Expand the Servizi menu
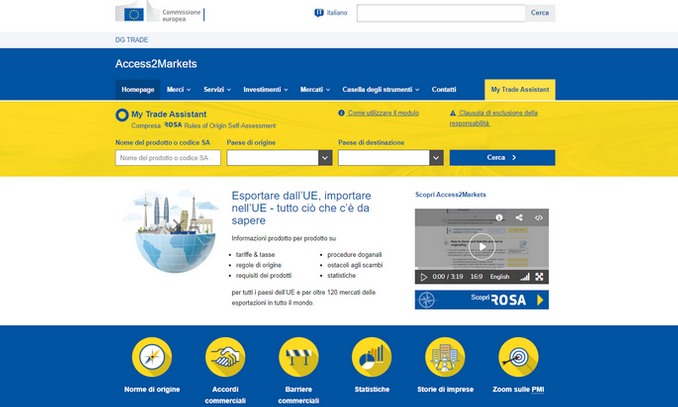Screen dimensions: 678x407 pos(217,90)
